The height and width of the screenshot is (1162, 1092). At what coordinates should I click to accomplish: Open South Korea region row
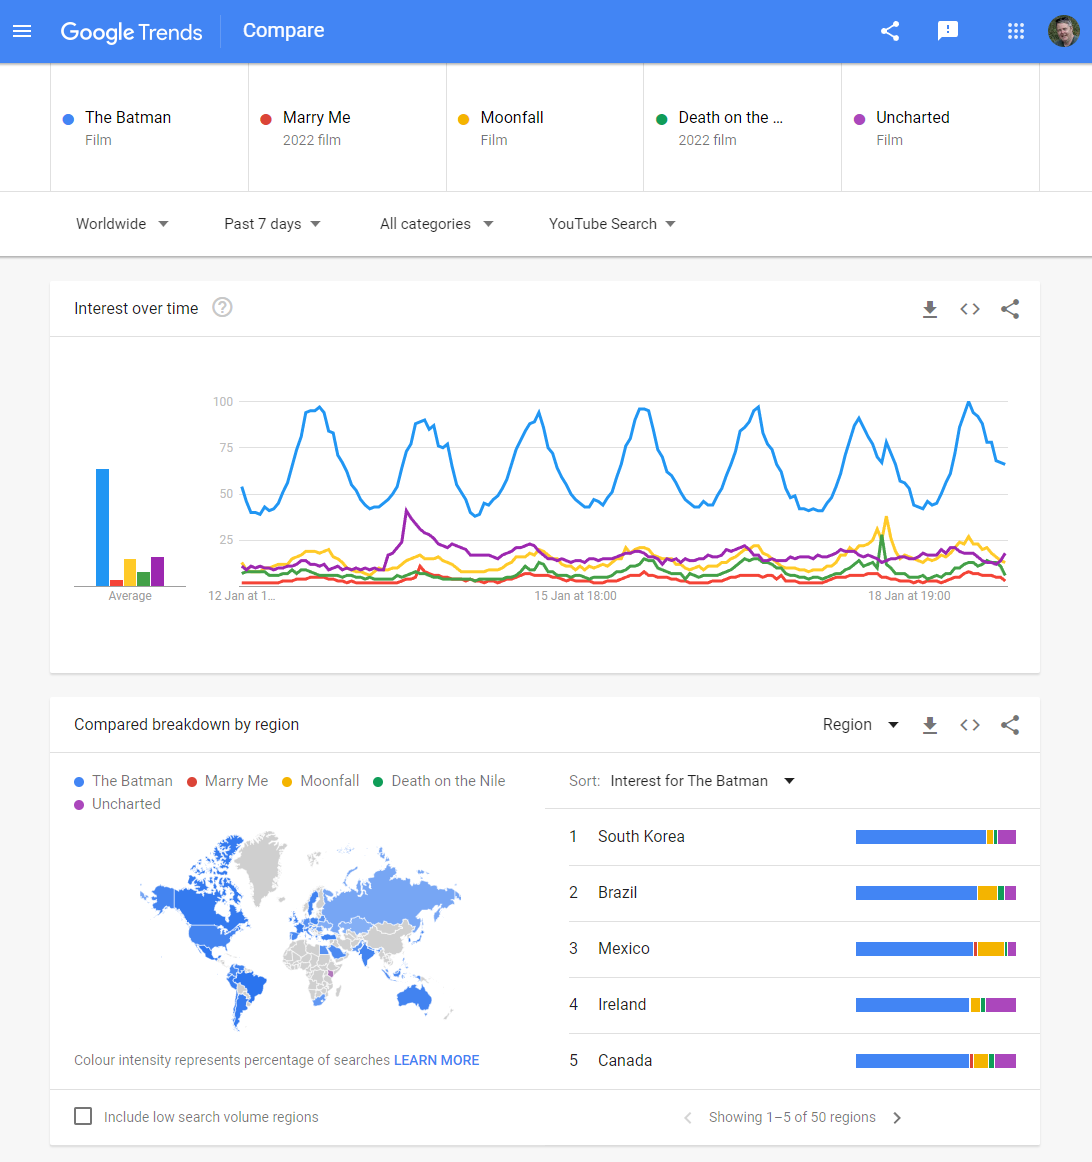[804, 837]
